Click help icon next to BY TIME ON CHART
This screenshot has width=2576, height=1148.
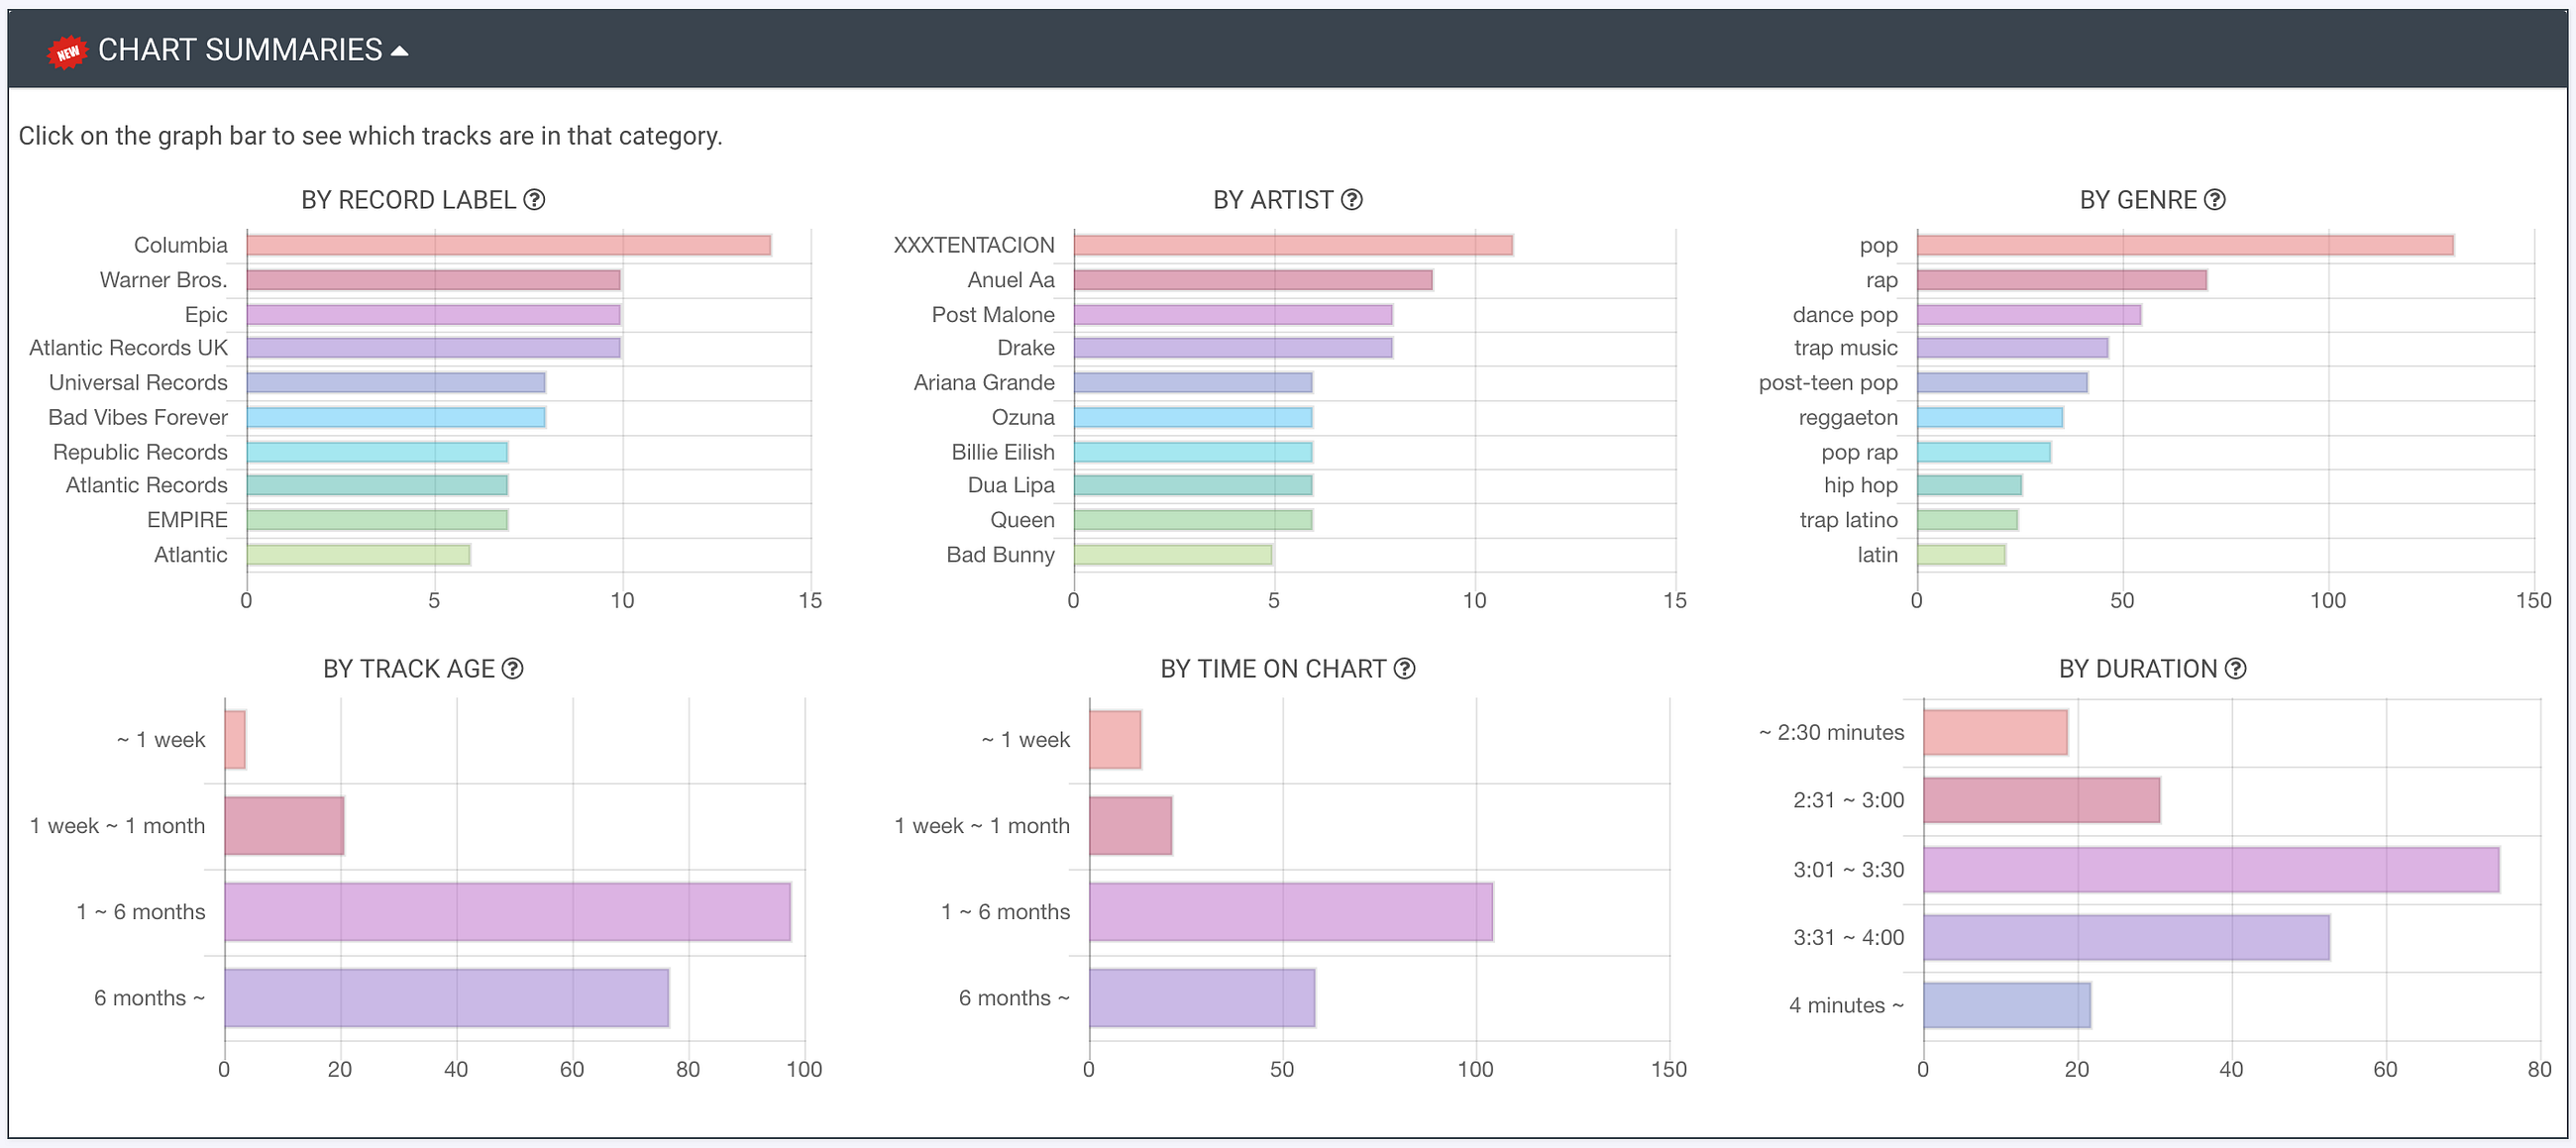(1405, 669)
